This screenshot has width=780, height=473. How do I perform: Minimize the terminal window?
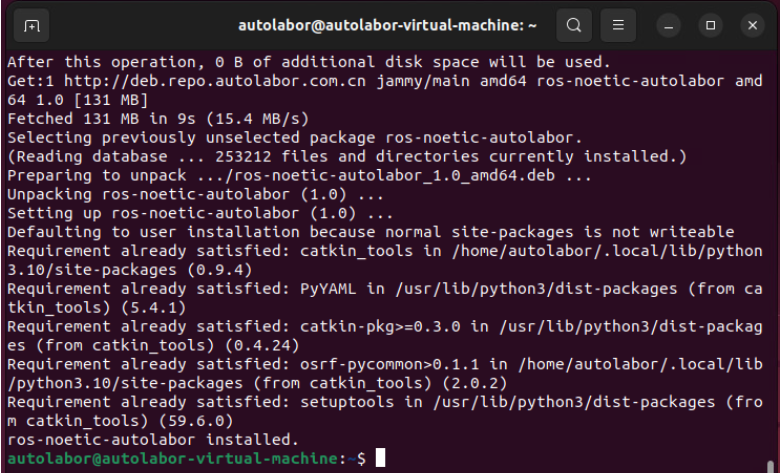tap(669, 25)
